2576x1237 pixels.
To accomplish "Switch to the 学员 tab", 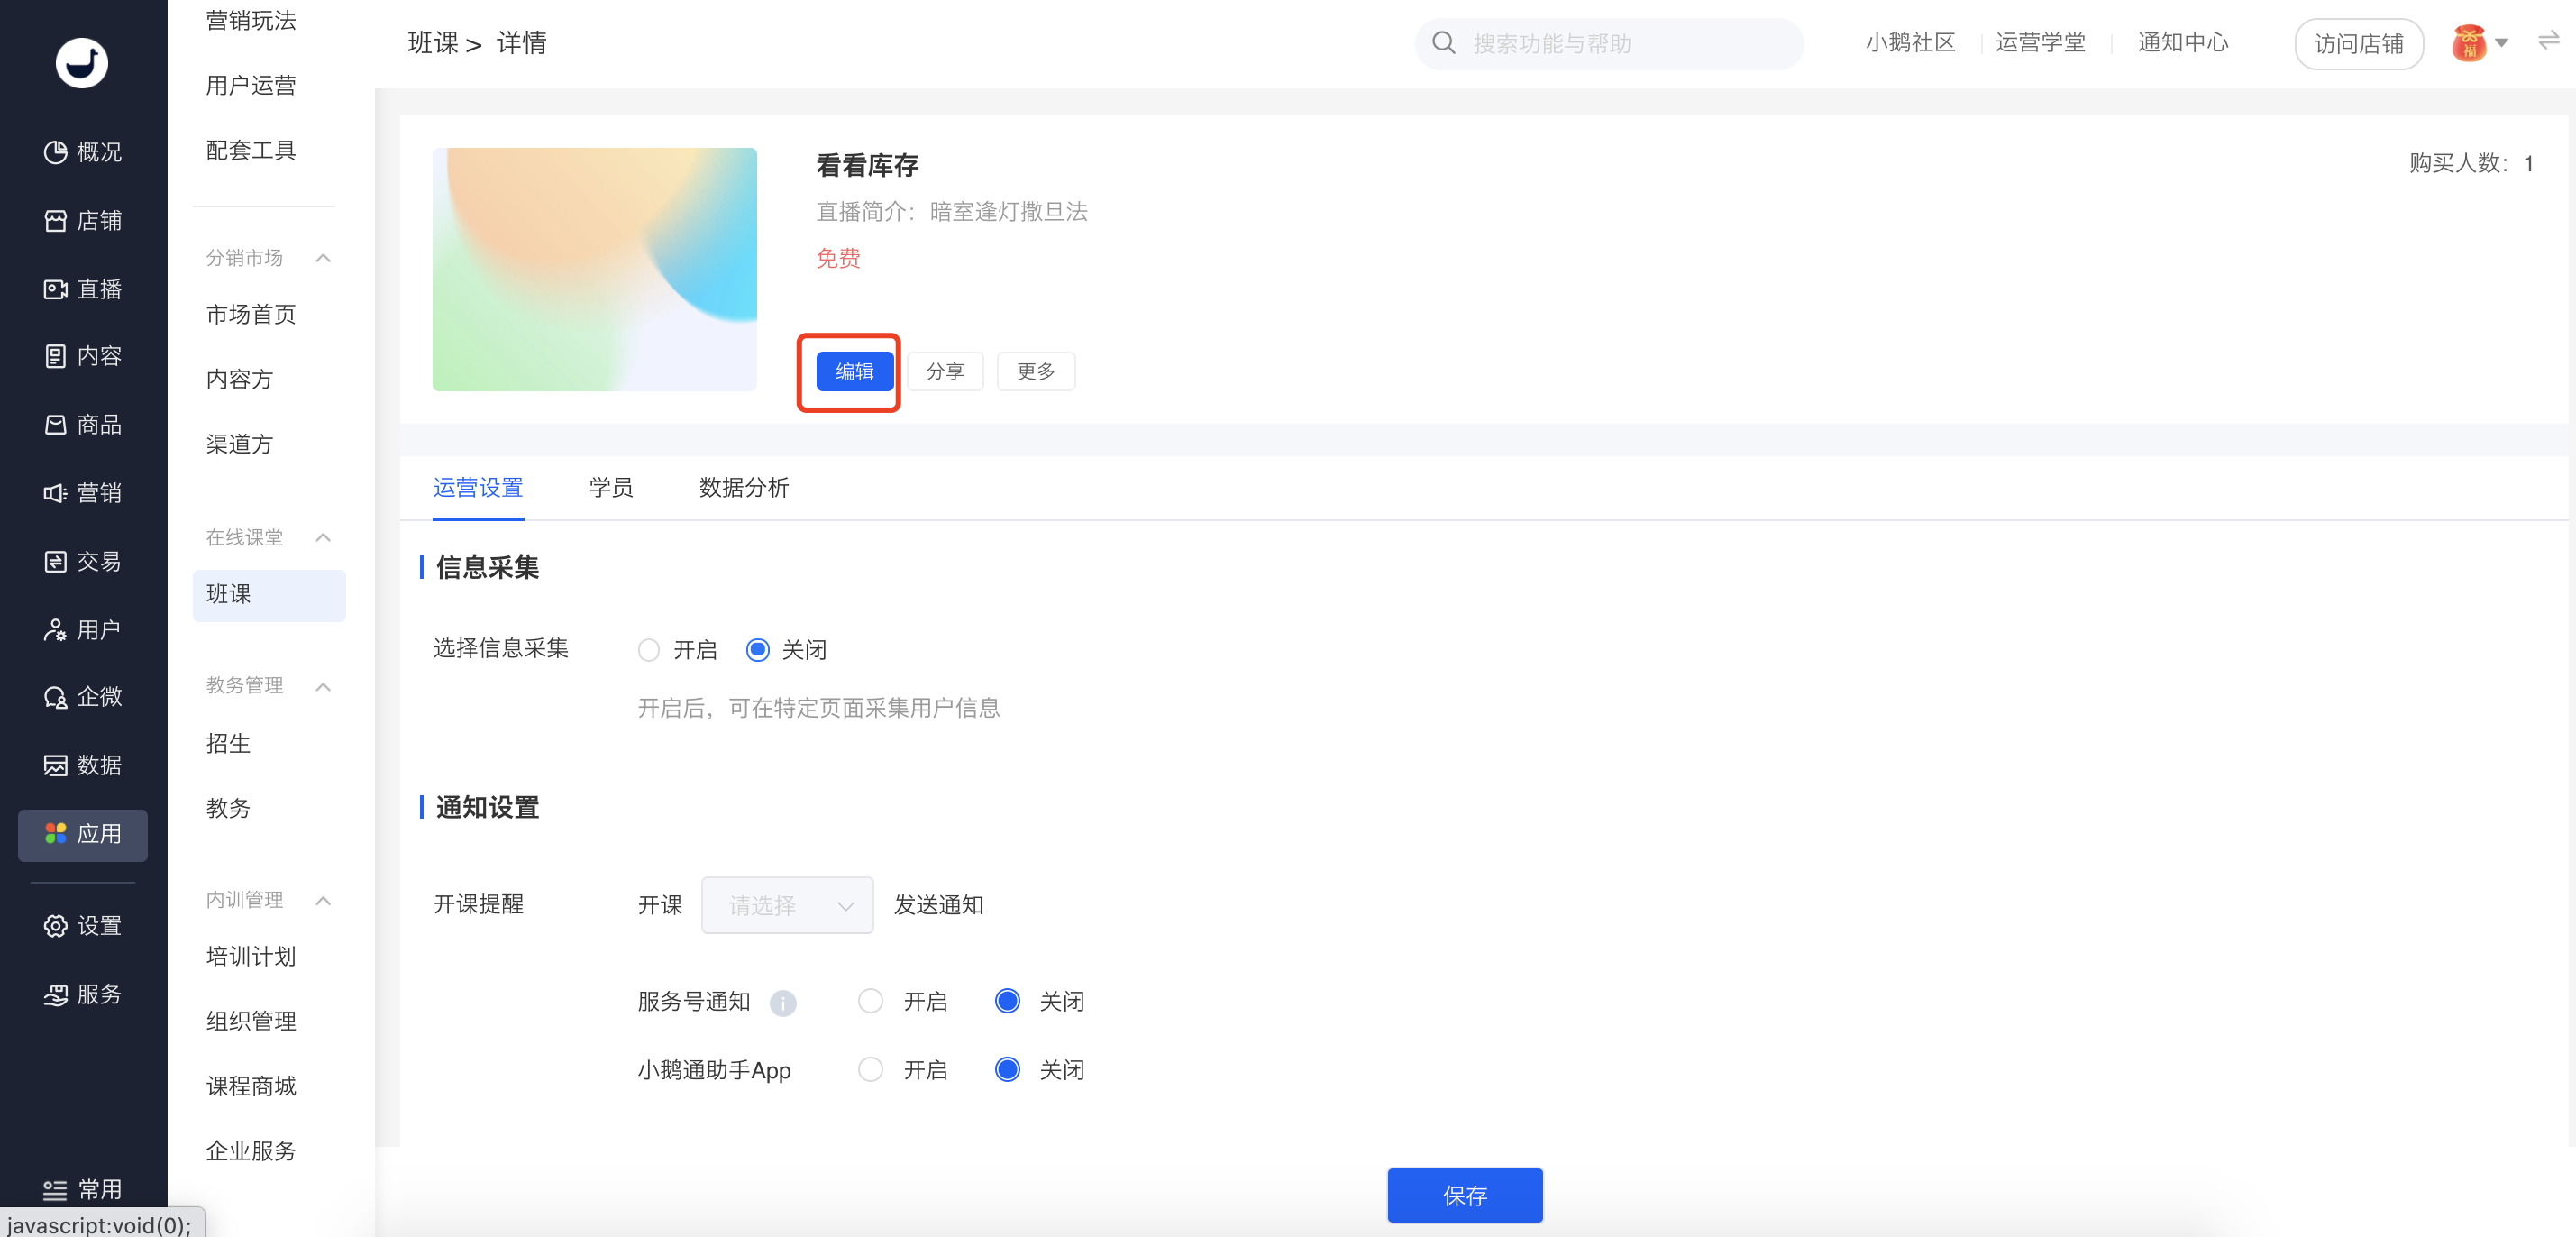I will click(610, 488).
